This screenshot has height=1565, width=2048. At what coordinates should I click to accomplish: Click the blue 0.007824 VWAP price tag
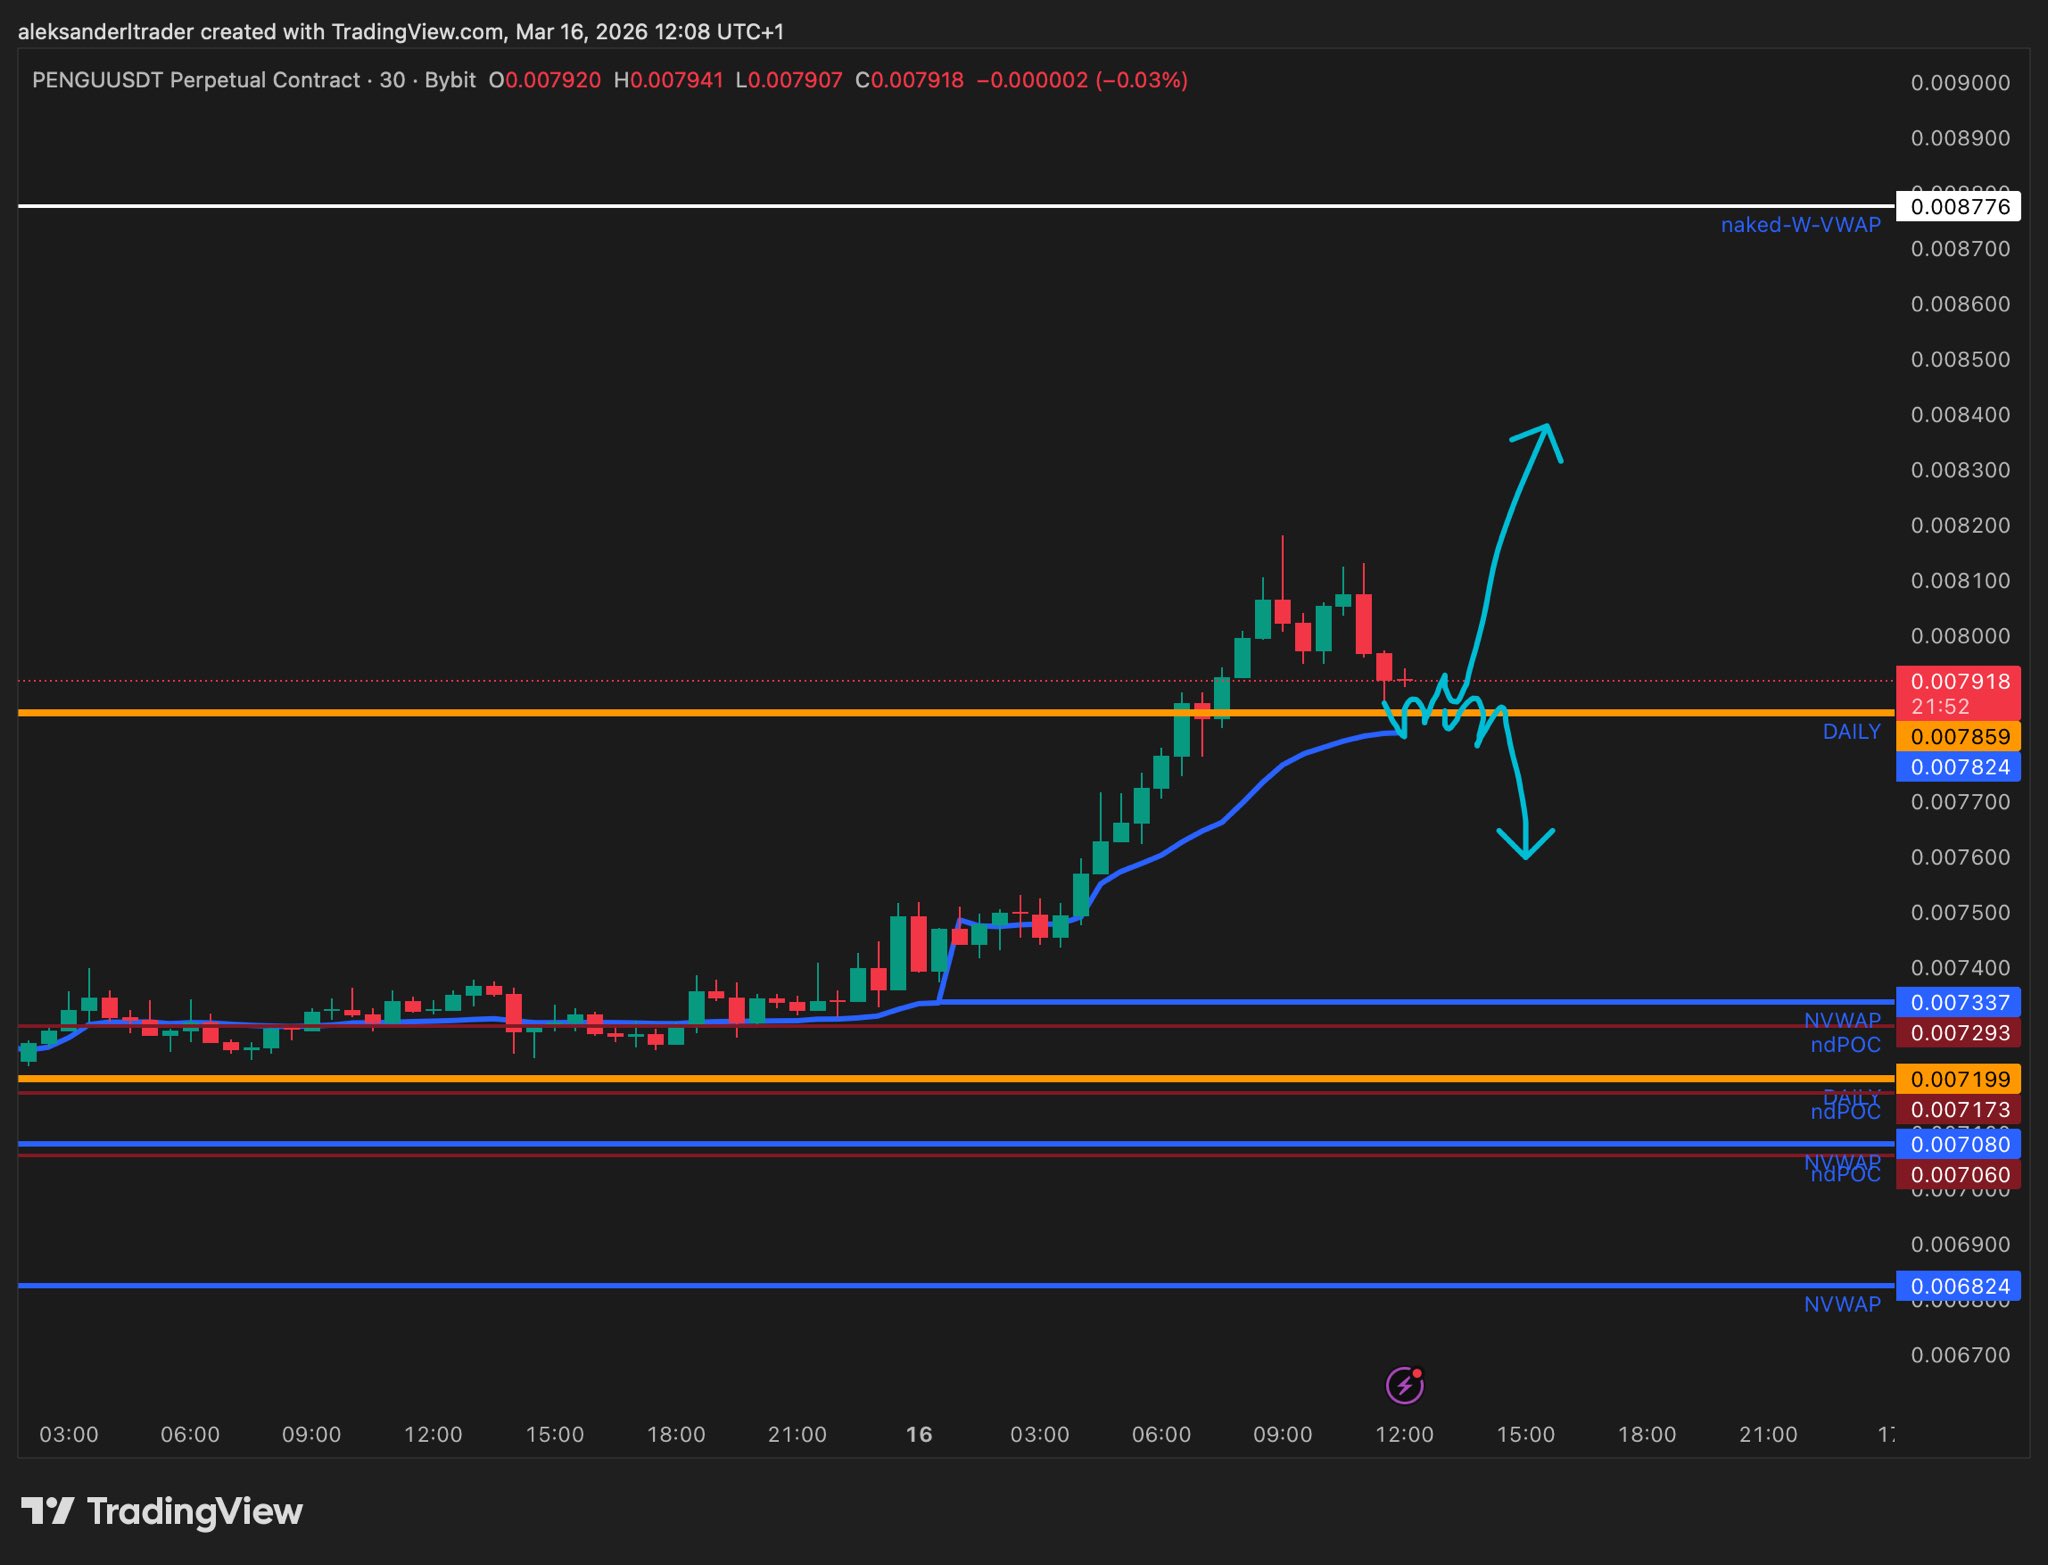pyautogui.click(x=1958, y=767)
